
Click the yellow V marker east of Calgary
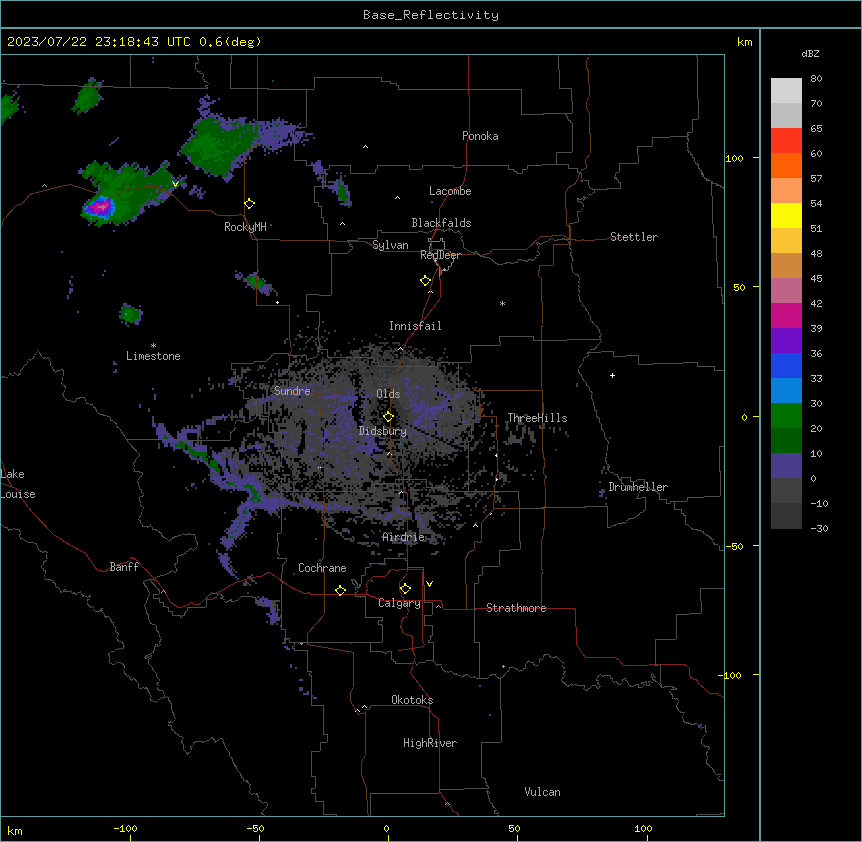point(429,584)
